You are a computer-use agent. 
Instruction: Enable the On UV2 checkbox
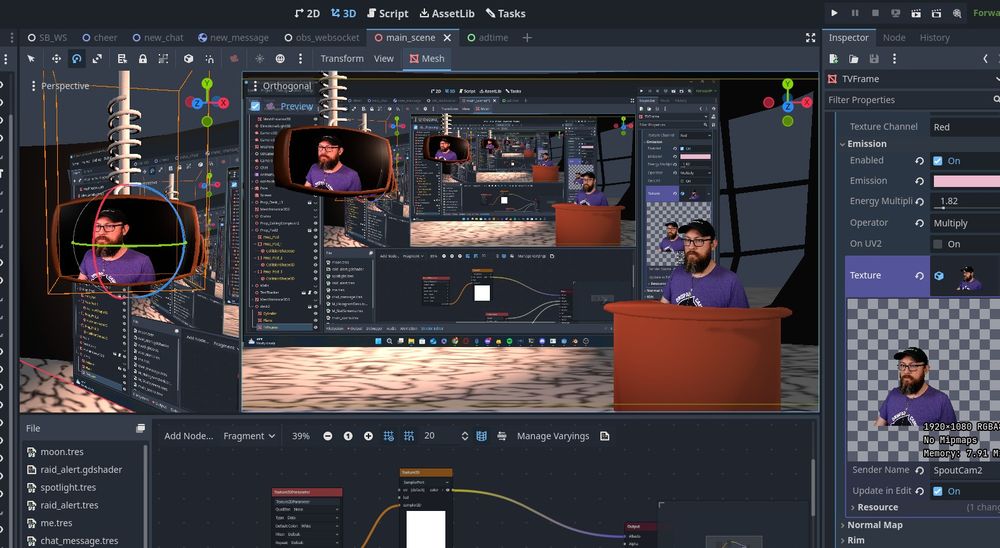938,244
